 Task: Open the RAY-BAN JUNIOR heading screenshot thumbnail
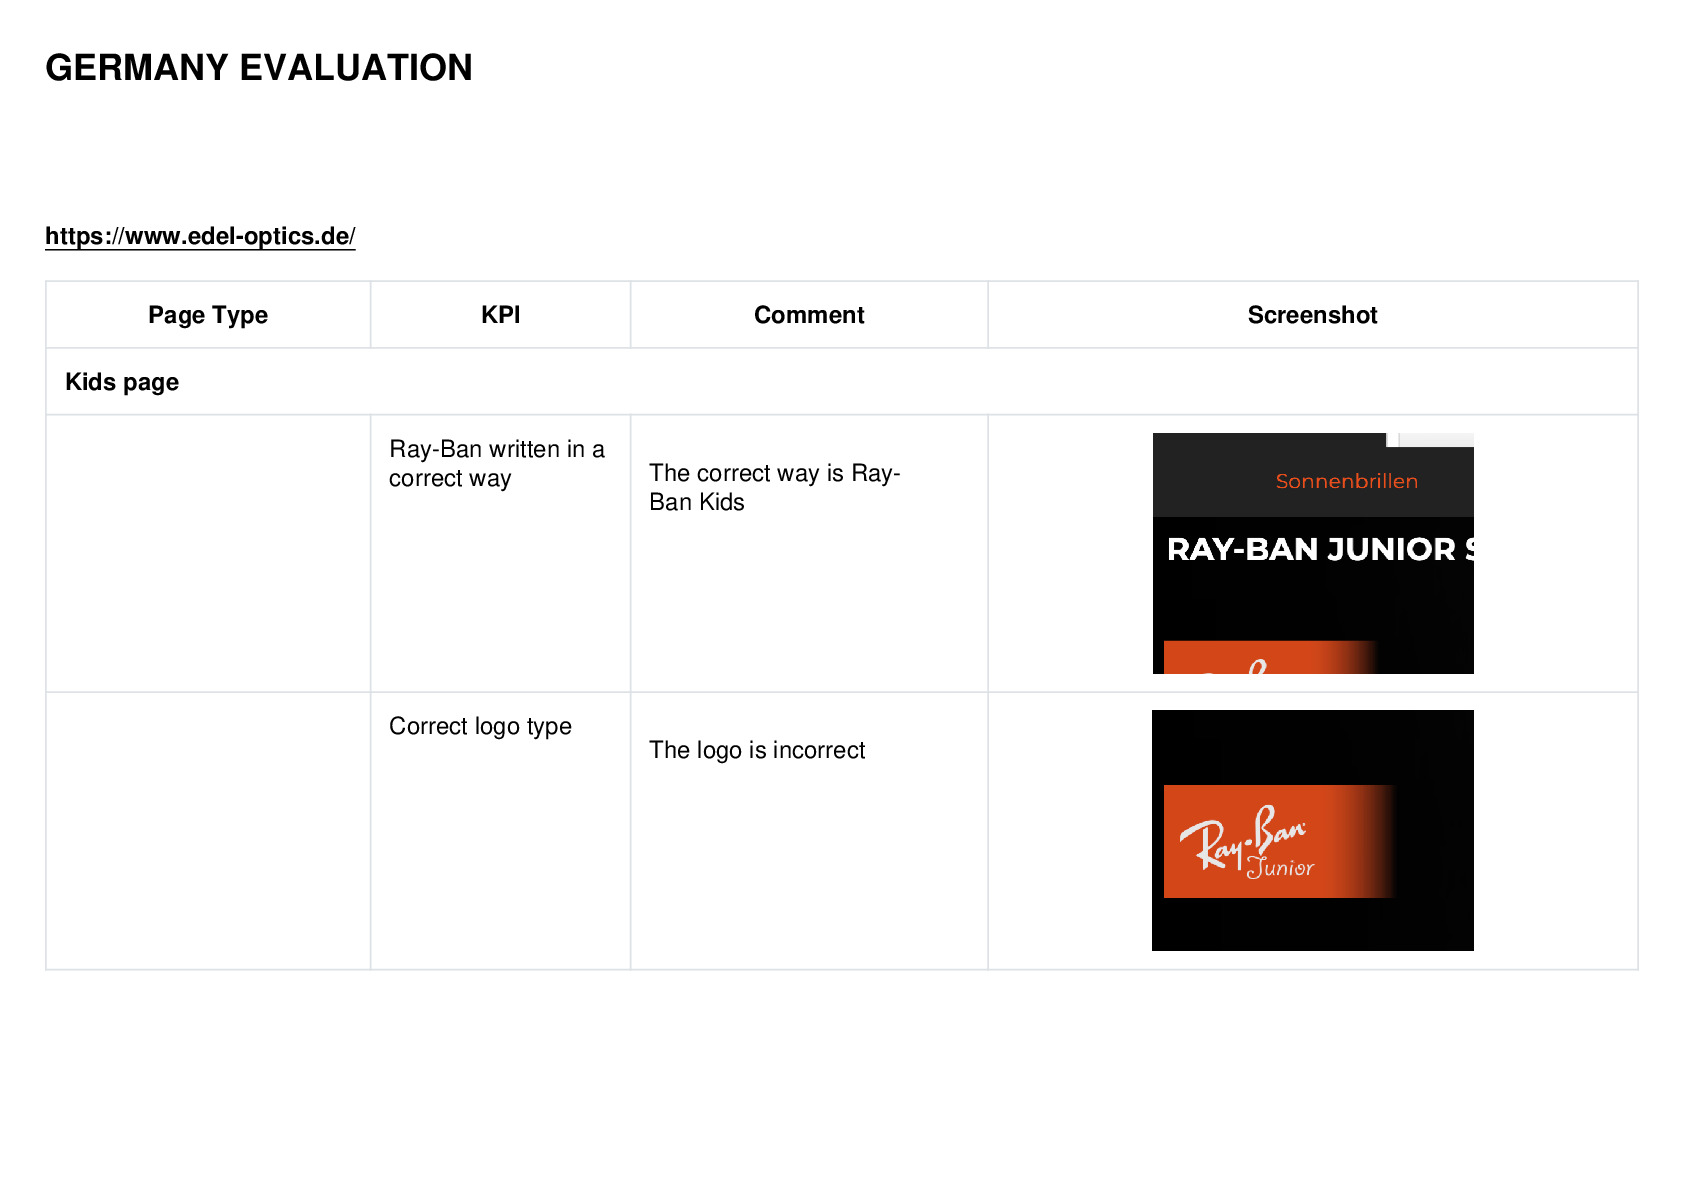tap(1313, 553)
